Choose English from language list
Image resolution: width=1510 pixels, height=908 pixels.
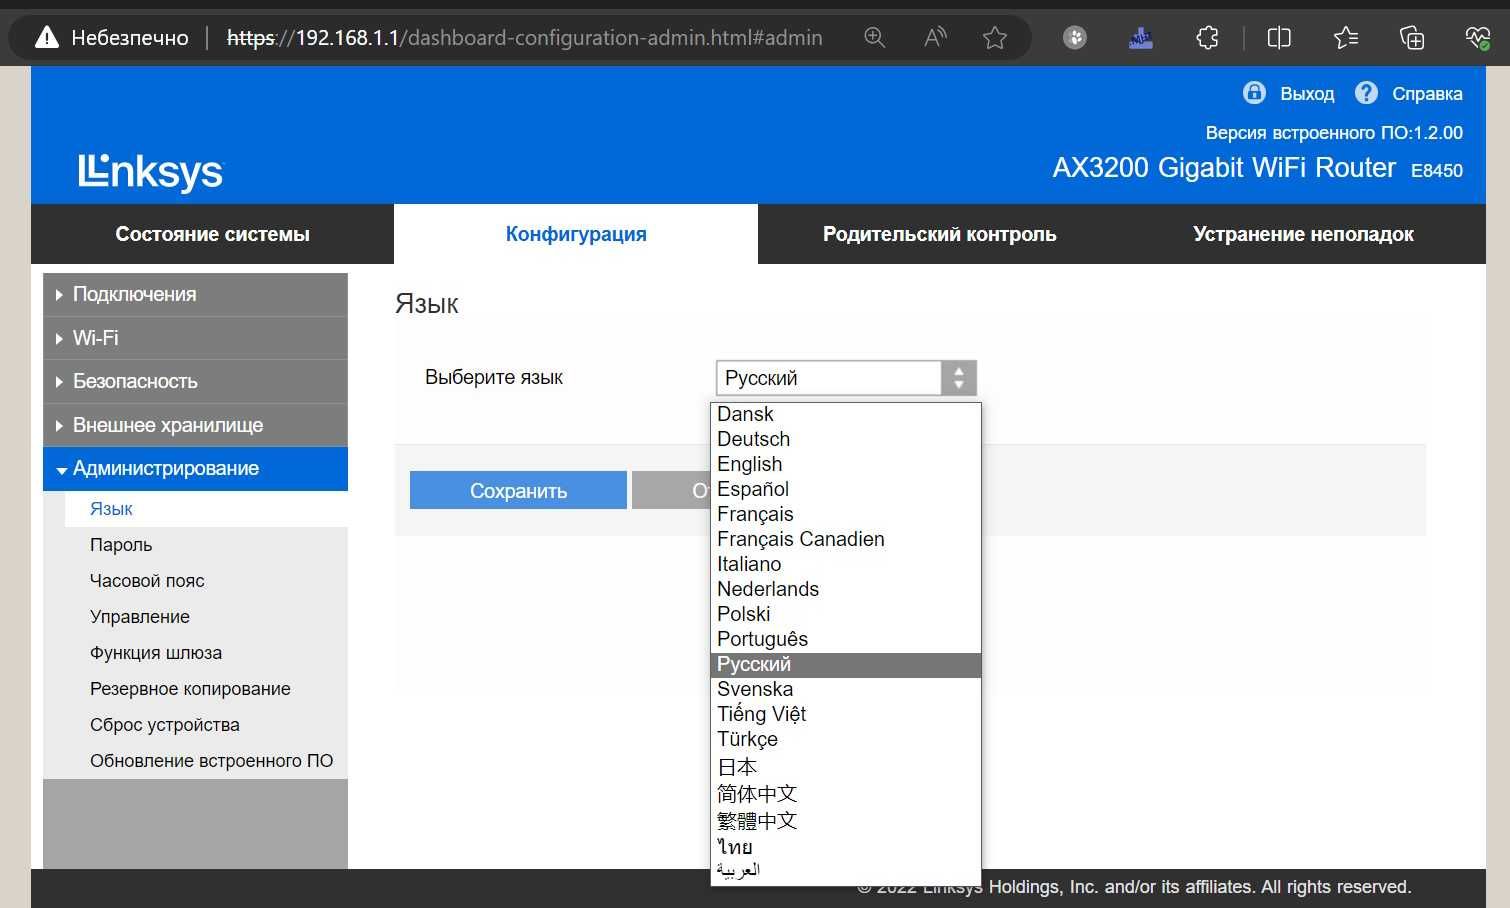coord(846,464)
